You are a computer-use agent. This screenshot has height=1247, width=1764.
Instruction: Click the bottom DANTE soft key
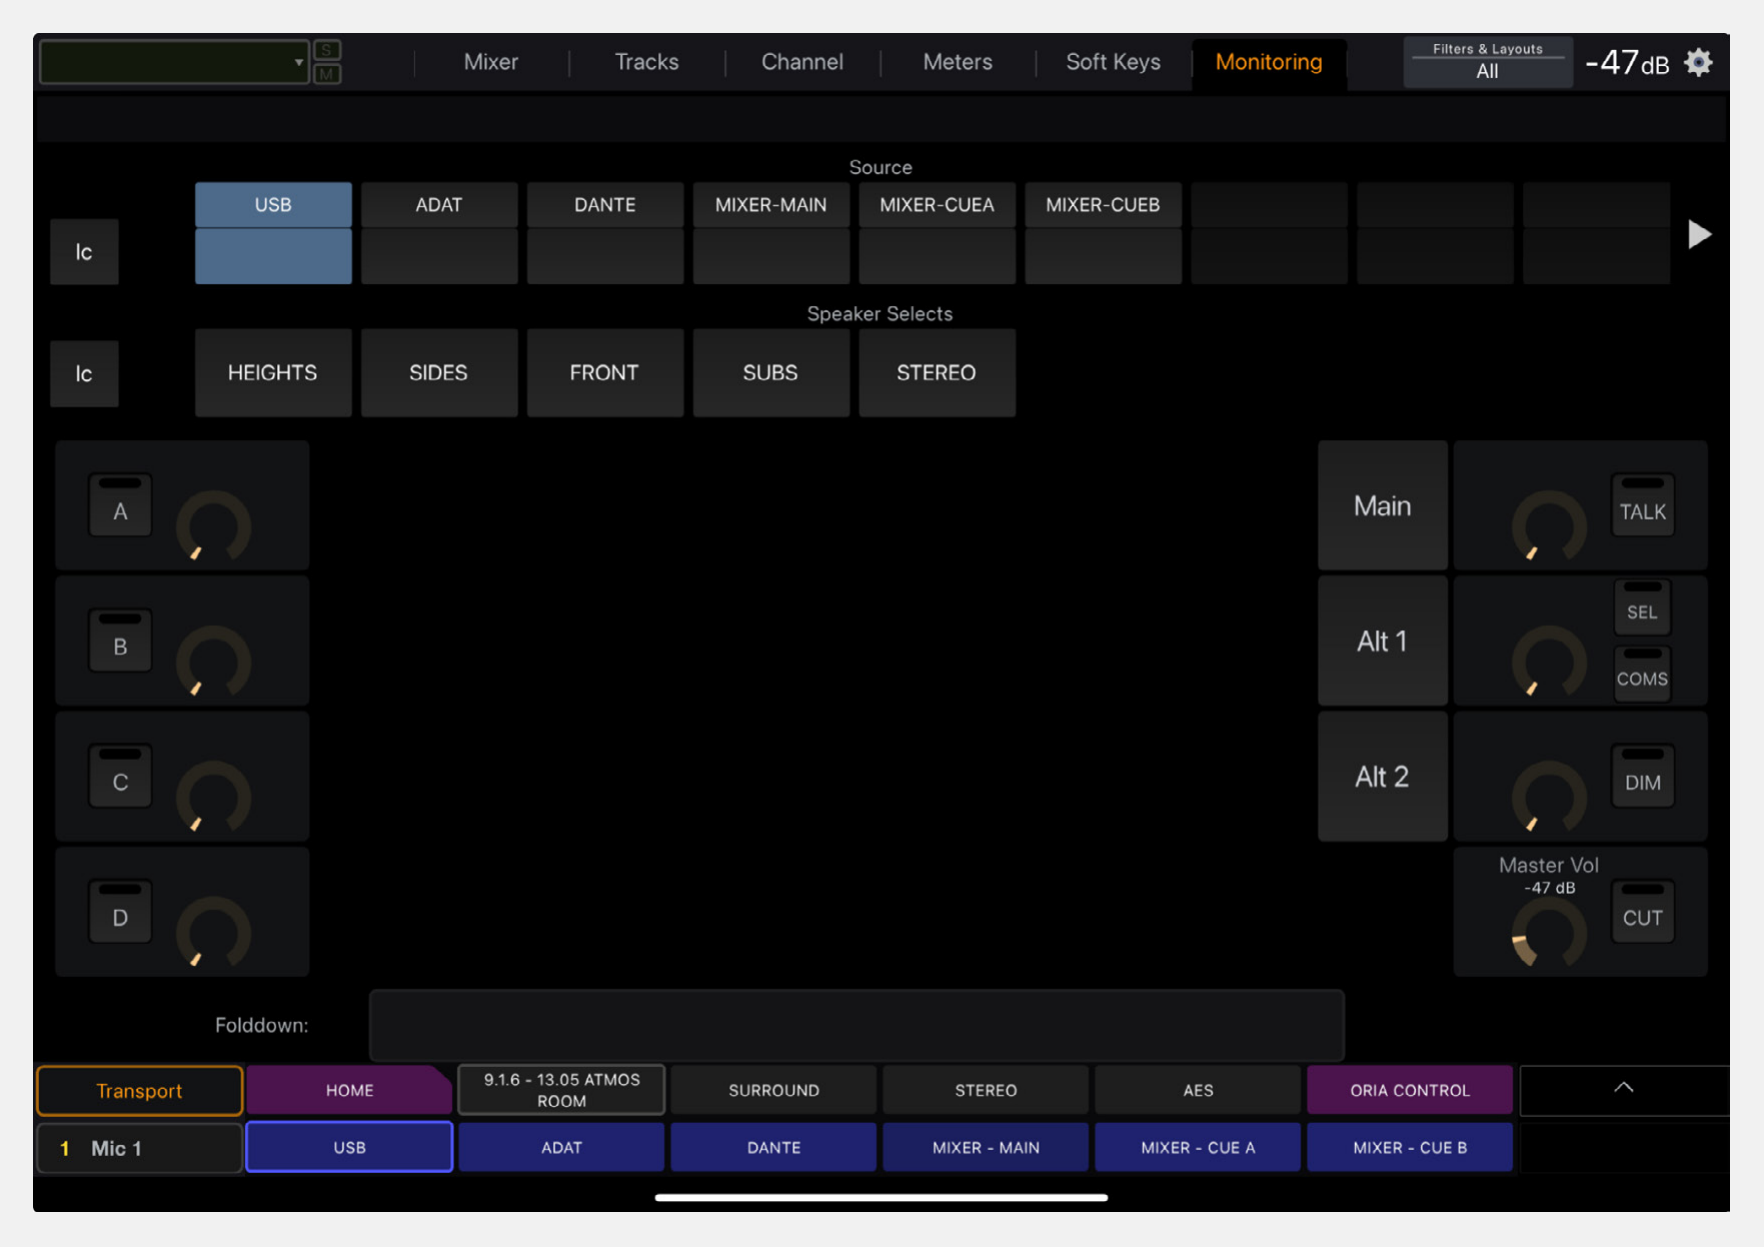(774, 1147)
